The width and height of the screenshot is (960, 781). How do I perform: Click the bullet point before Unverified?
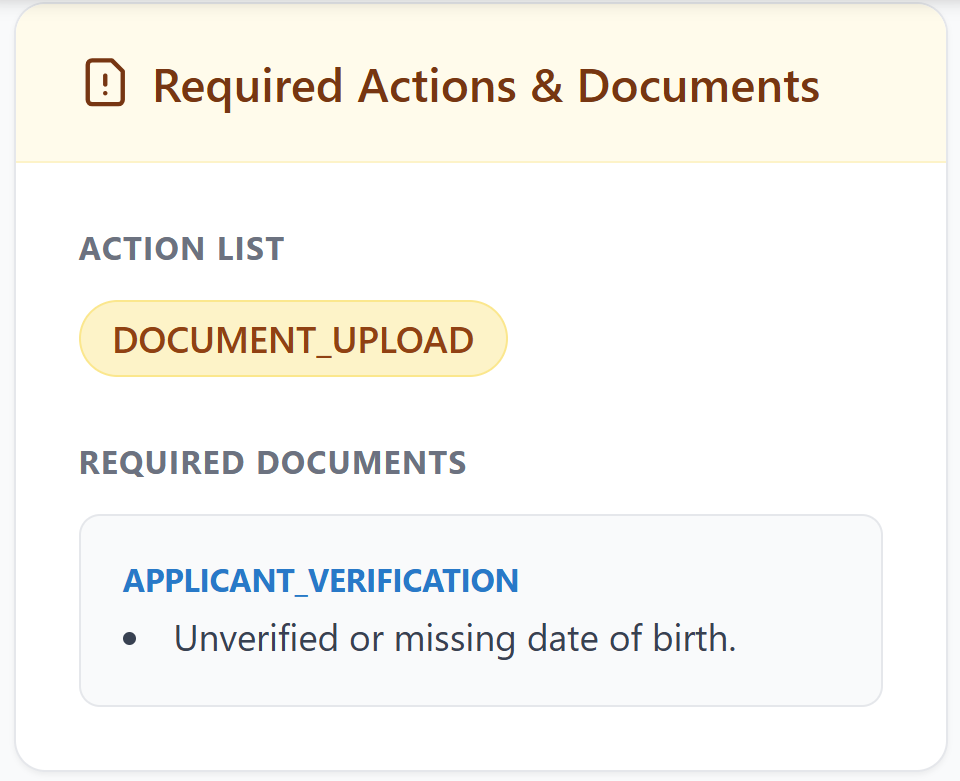coord(130,640)
